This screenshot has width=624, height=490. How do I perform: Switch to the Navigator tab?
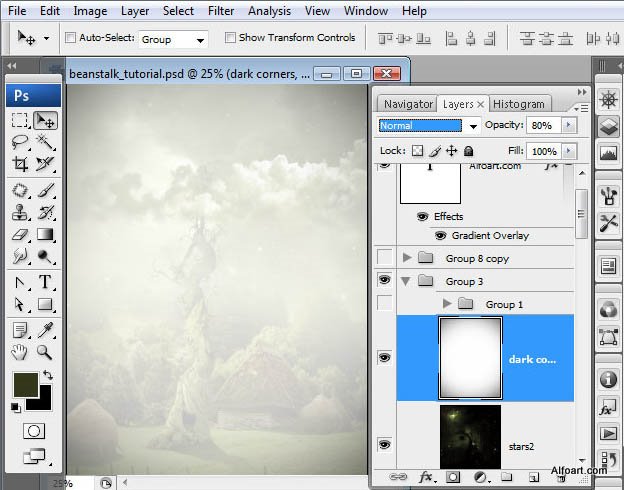(408, 104)
